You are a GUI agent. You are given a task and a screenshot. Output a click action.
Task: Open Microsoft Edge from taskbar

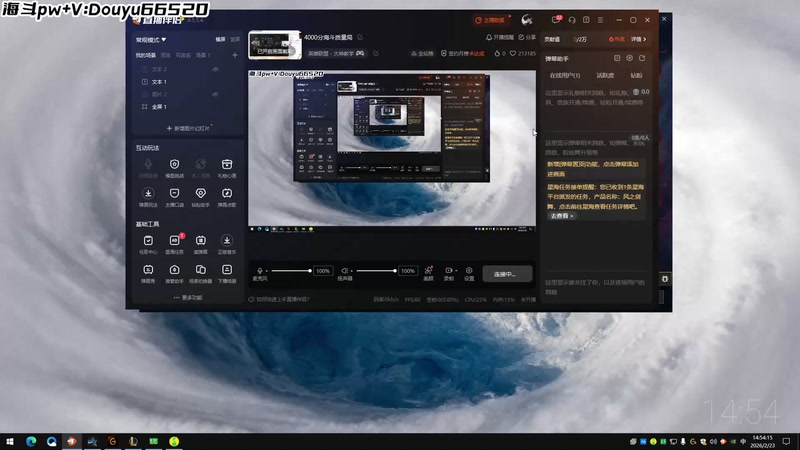pyautogui.click(x=31, y=441)
